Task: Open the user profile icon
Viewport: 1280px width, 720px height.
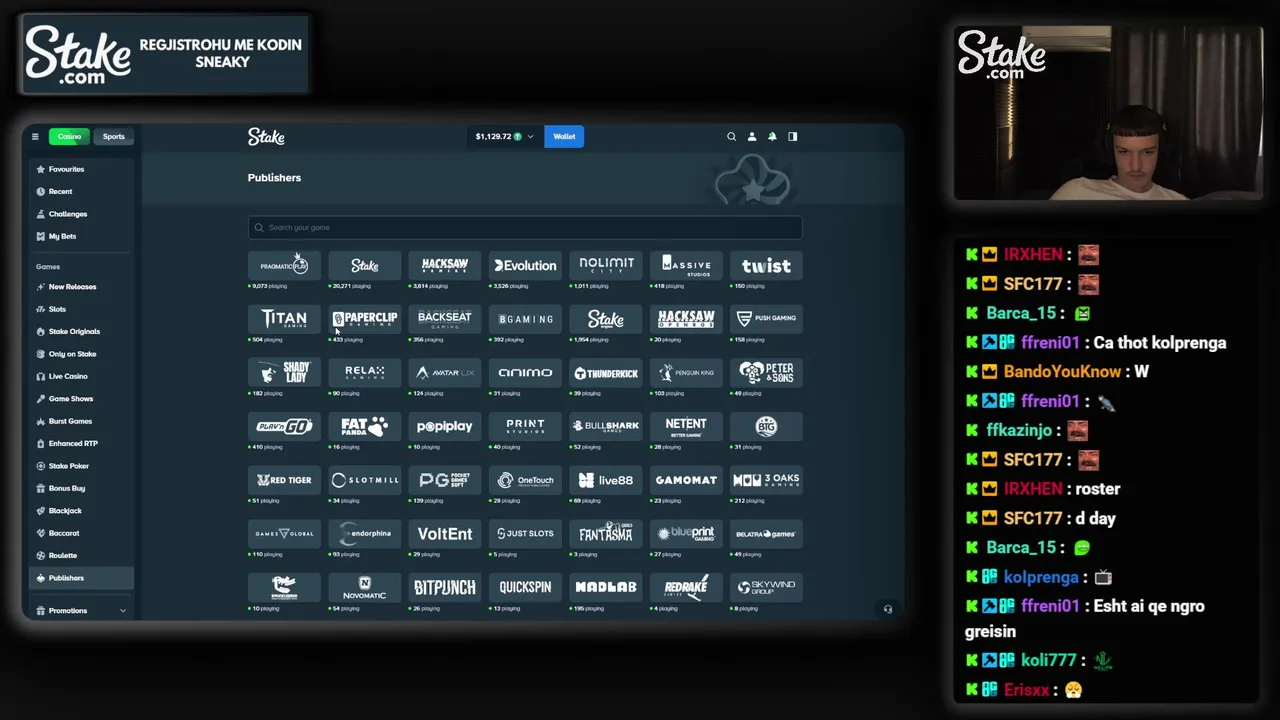Action: coord(752,136)
